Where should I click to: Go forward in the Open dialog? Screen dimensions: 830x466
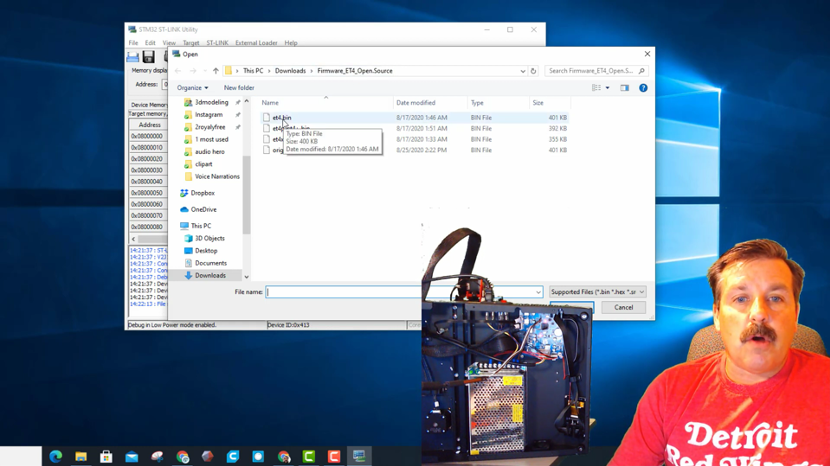pyautogui.click(x=193, y=71)
